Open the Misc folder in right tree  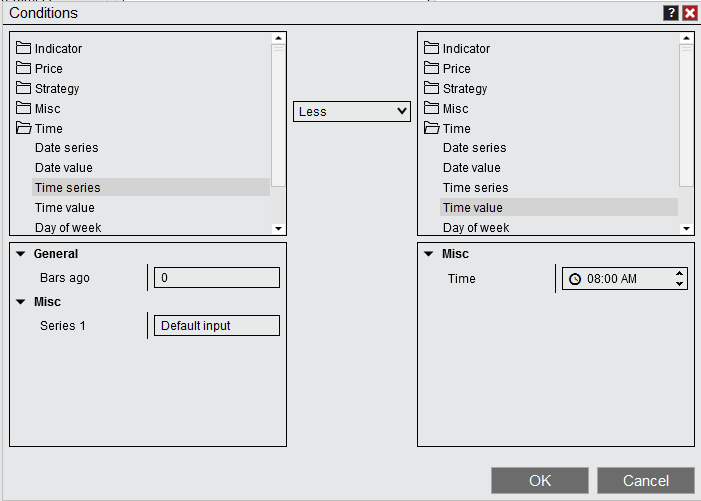[x=446, y=109]
